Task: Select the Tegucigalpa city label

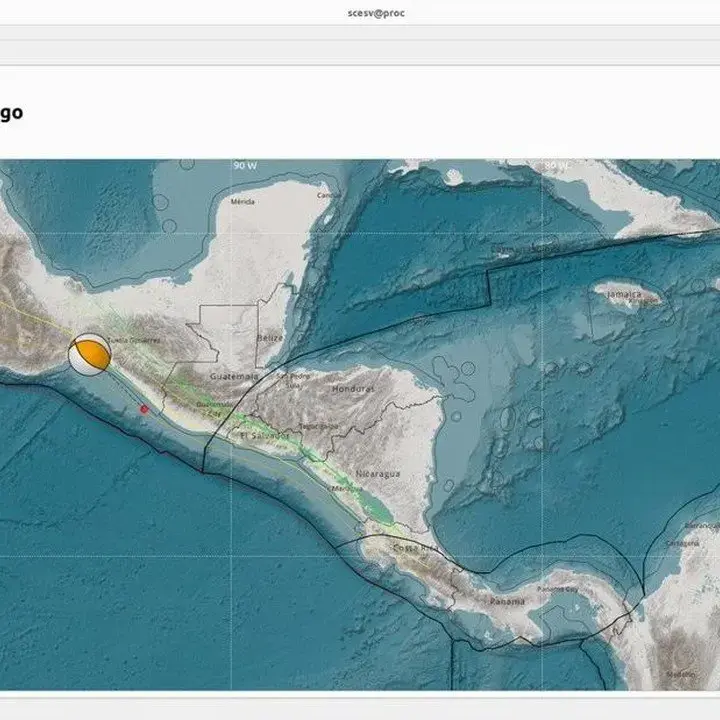Action: click(319, 426)
